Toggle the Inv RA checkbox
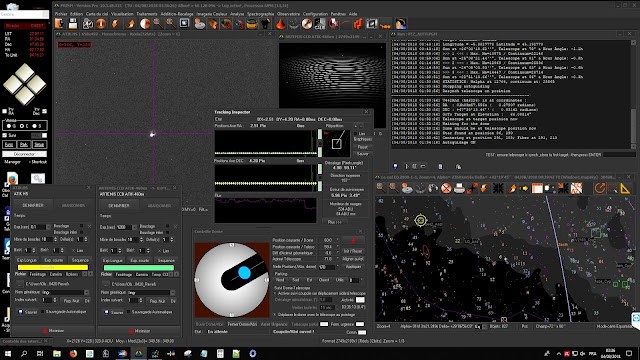The height and width of the screenshot is (360, 640). 5,111
